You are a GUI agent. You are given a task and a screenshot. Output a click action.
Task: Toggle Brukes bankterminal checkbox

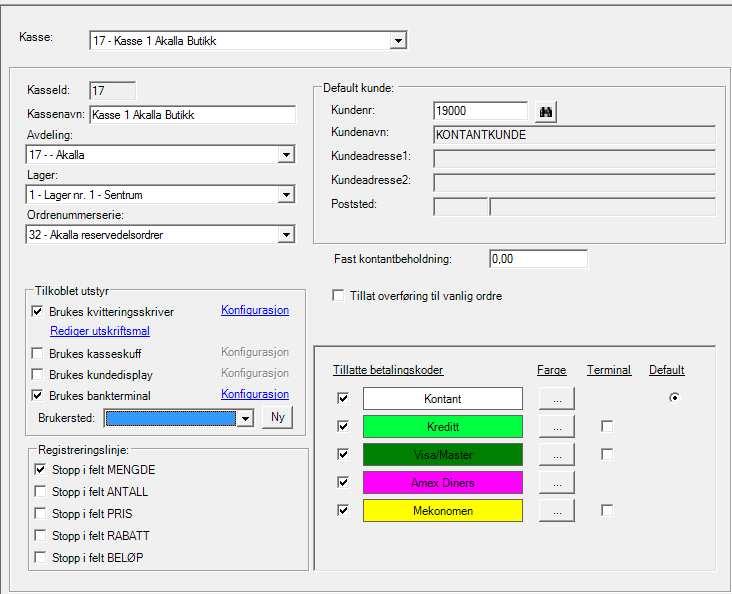pyautogui.click(x=37, y=395)
